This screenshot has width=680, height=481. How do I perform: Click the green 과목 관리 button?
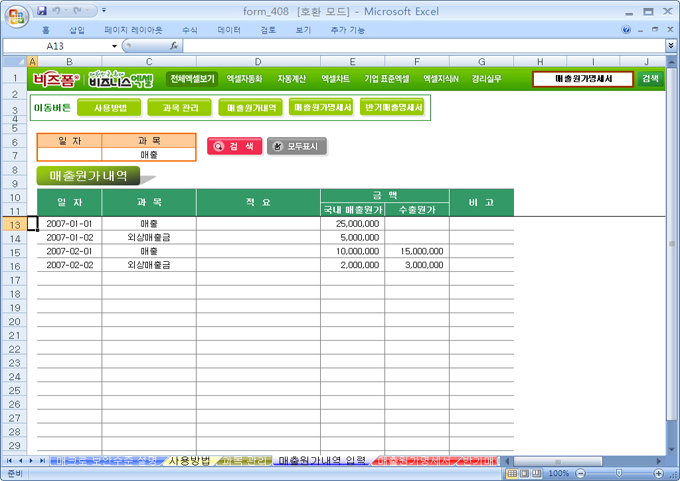[178, 107]
